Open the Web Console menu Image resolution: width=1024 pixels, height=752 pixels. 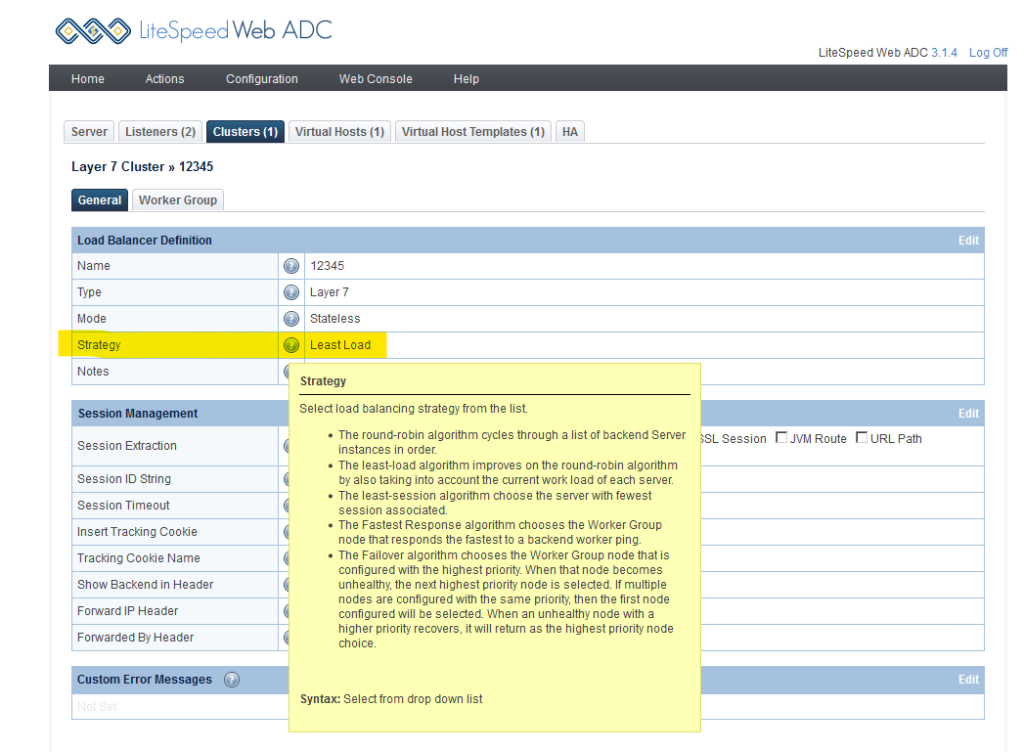[376, 79]
